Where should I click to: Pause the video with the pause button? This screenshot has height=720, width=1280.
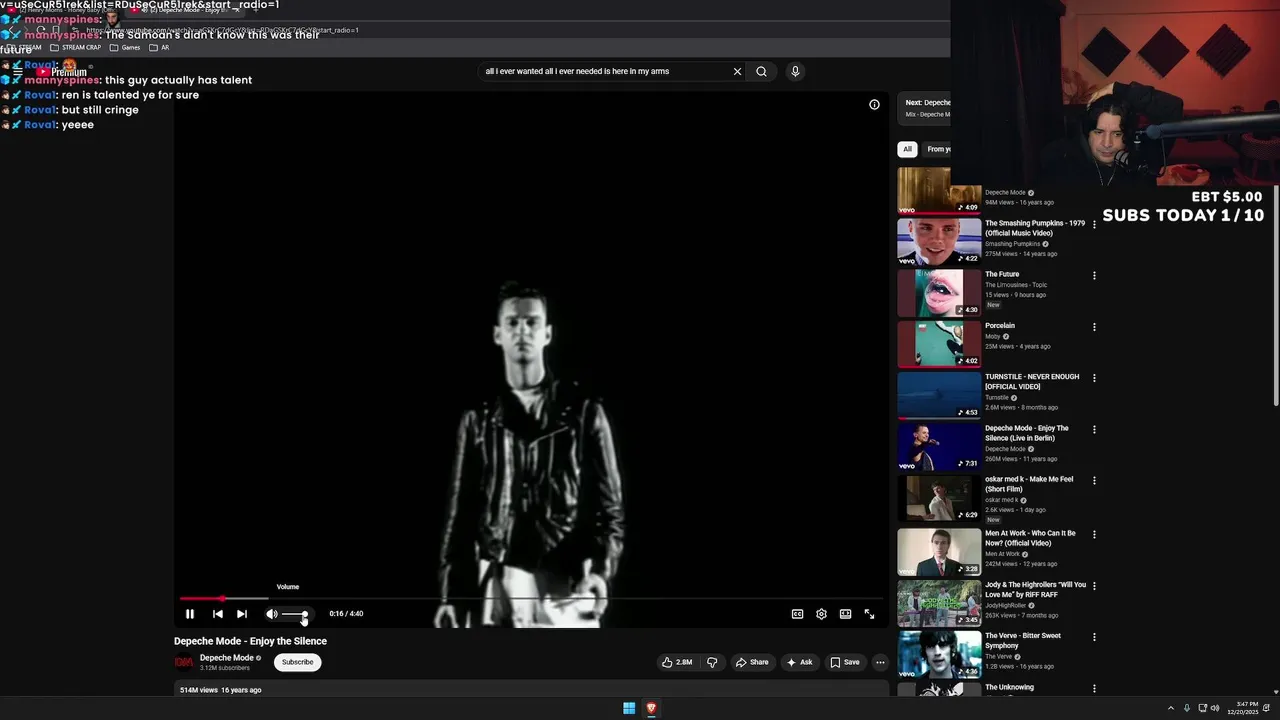coord(190,614)
